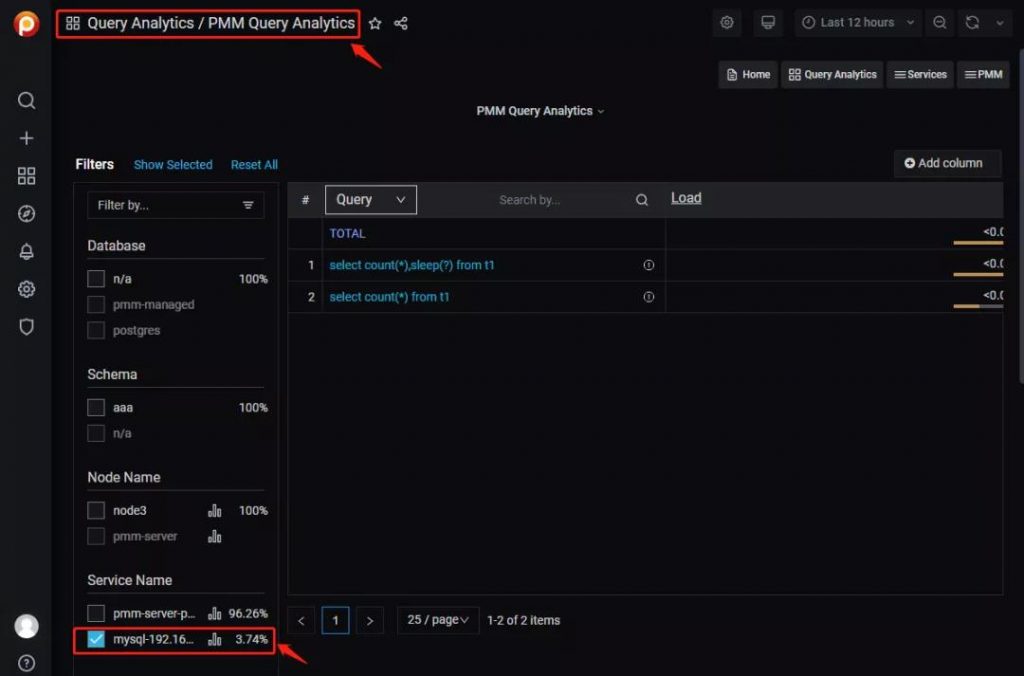Click Reset All filters link
This screenshot has width=1024, height=676.
click(254, 165)
